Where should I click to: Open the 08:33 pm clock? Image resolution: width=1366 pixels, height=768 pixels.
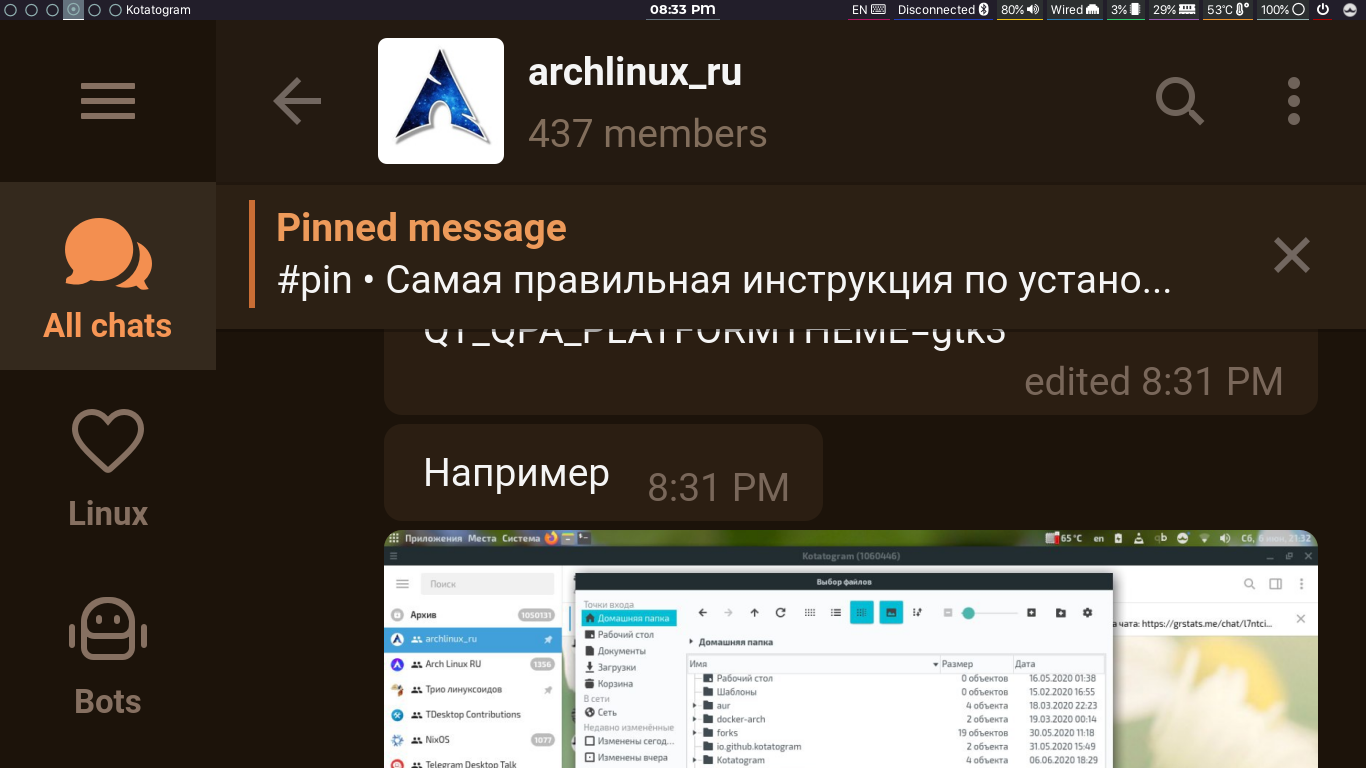(x=683, y=10)
